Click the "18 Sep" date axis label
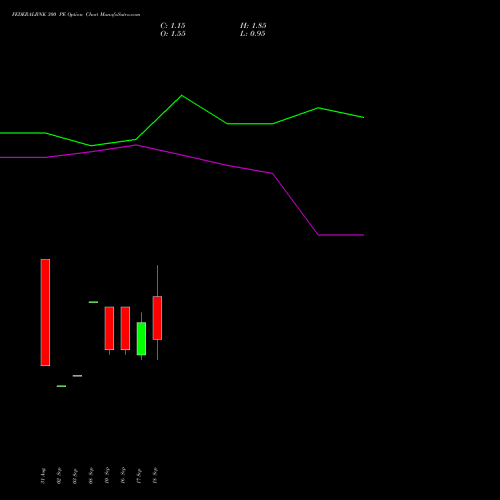The image size is (500, 500). [x=155, y=476]
